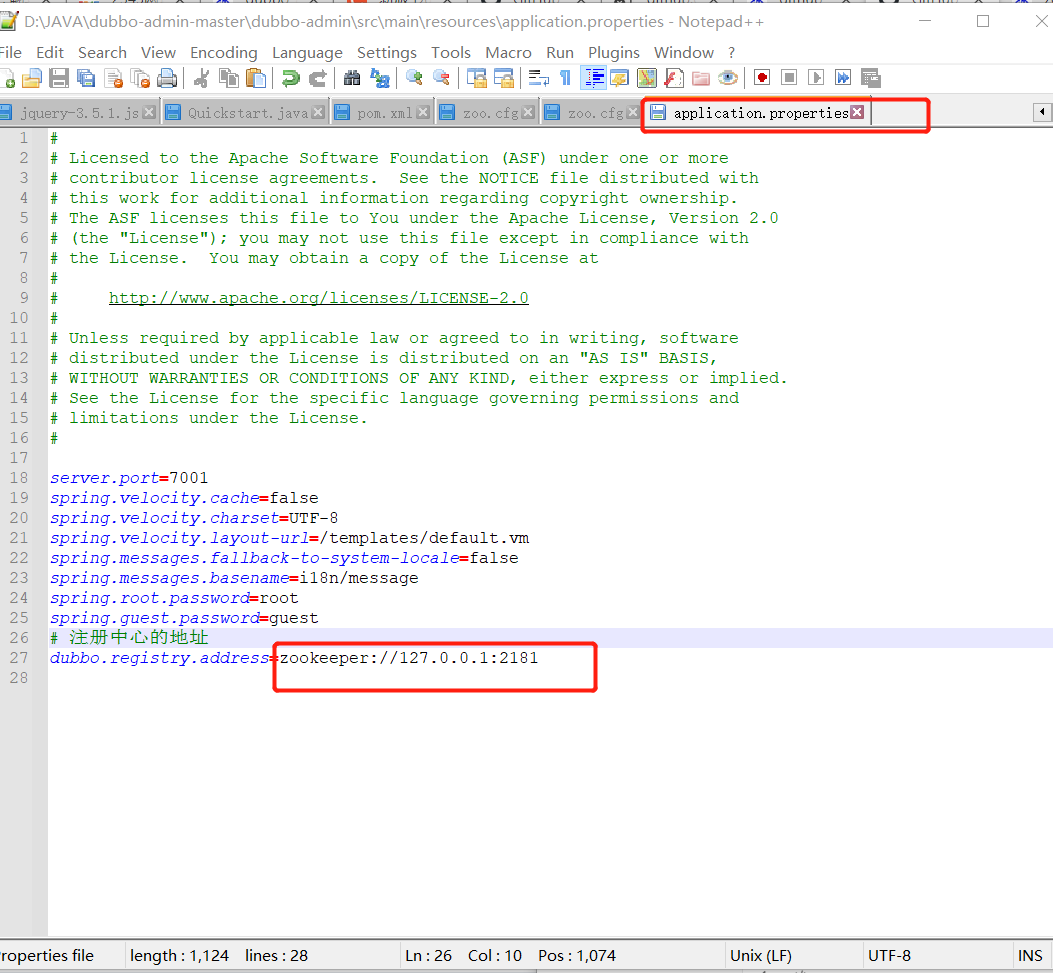Screen dimensions: 1053x973
Task: Toggle show all characters pilcrow icon
Action: click(565, 79)
